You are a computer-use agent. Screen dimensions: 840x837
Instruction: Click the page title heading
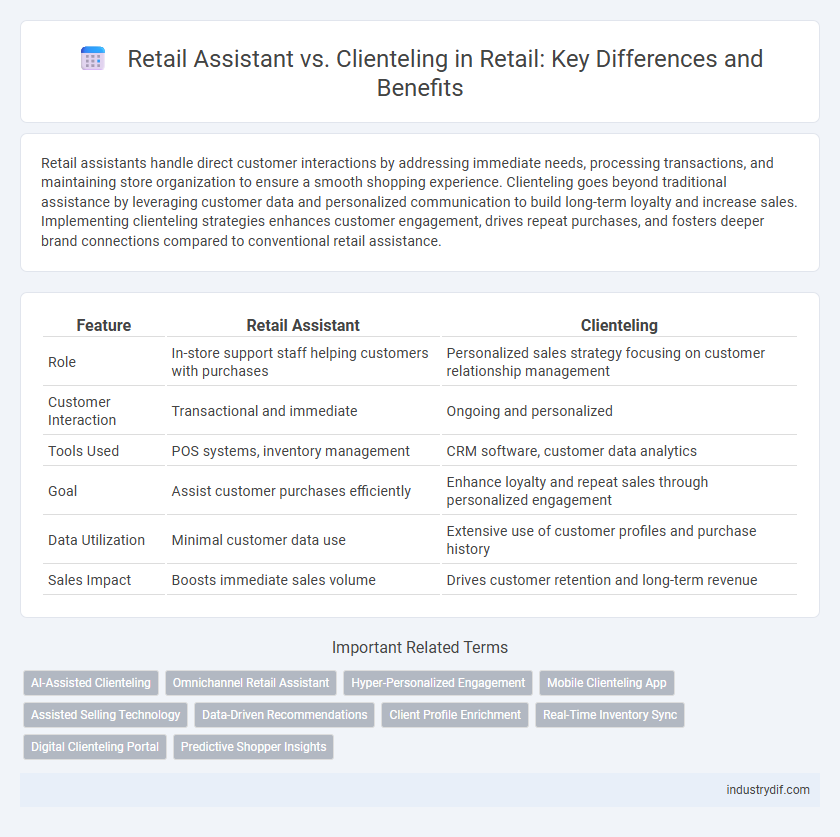coord(445,73)
